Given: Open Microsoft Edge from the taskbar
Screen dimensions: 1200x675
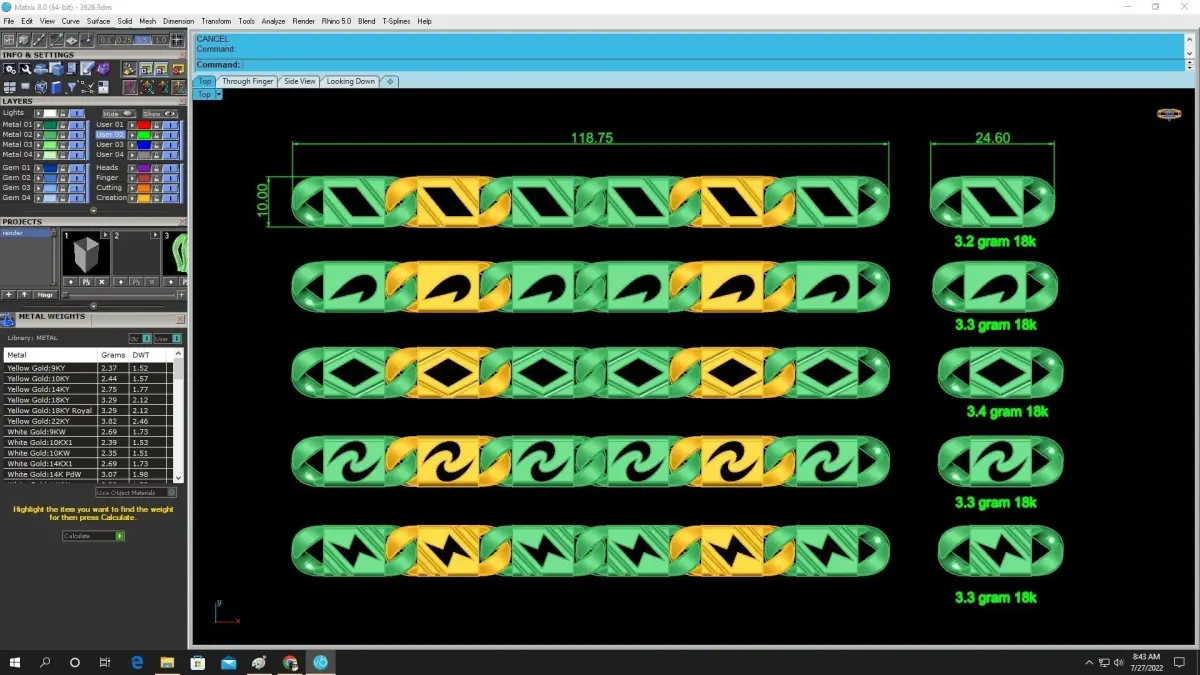Looking at the screenshot, I should [x=137, y=662].
